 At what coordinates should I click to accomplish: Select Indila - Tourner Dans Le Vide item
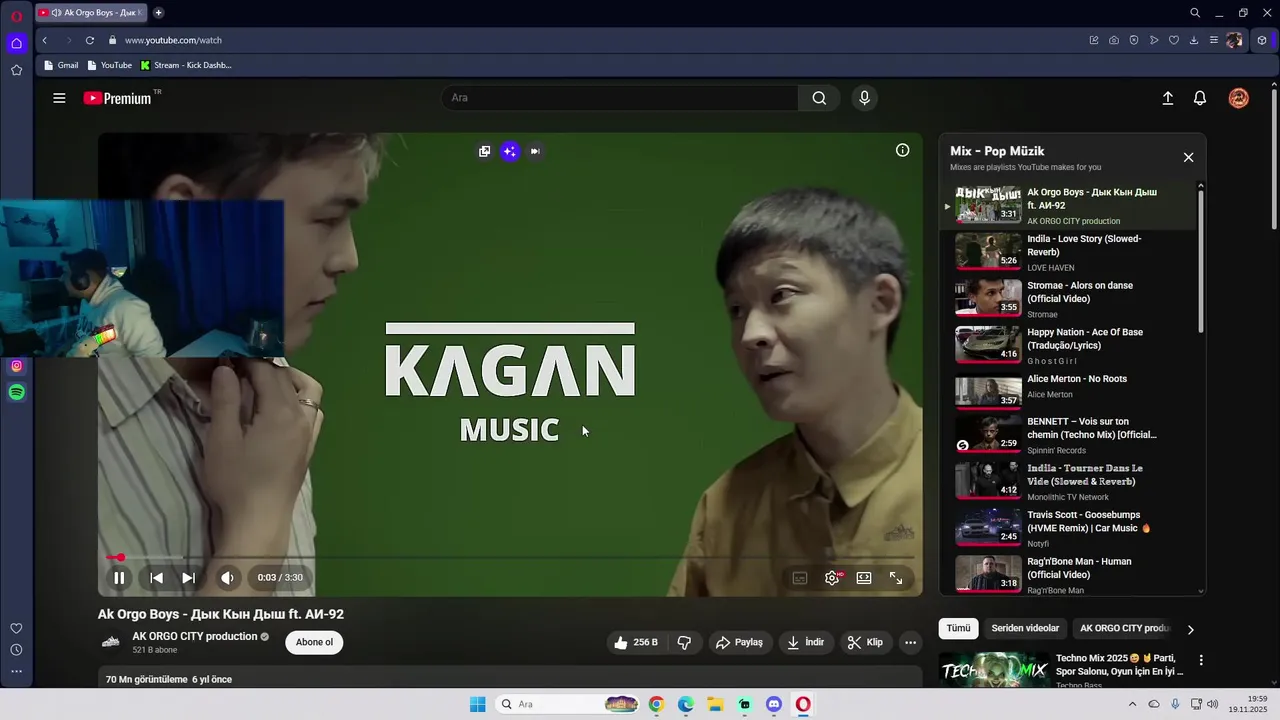(1070, 481)
